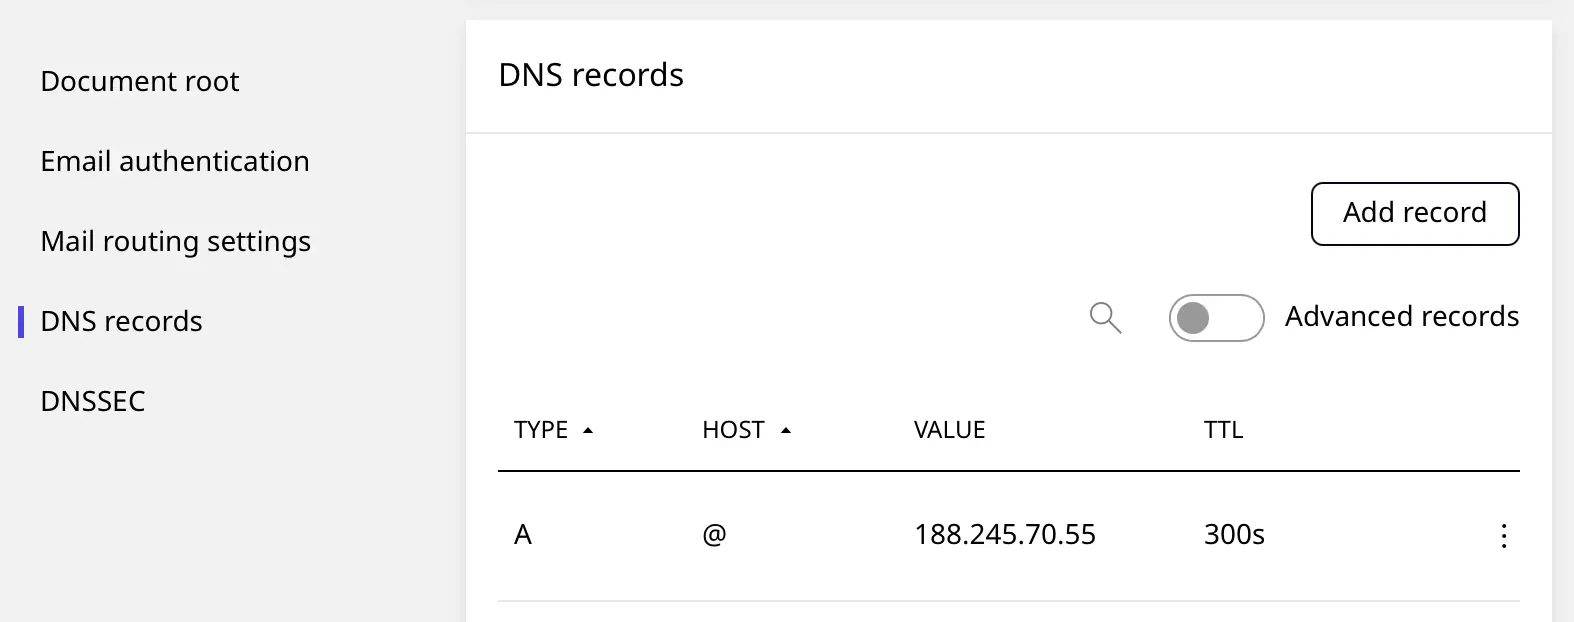
Task: Navigate to Email authentication settings
Action: click(175, 161)
